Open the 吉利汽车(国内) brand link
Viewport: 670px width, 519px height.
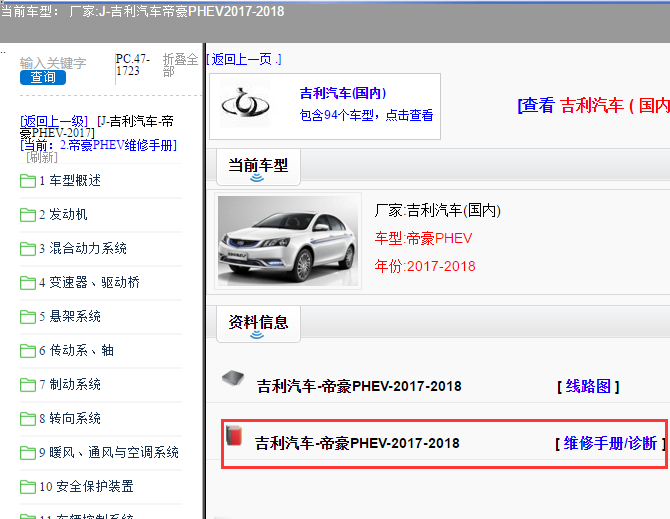pos(343,93)
